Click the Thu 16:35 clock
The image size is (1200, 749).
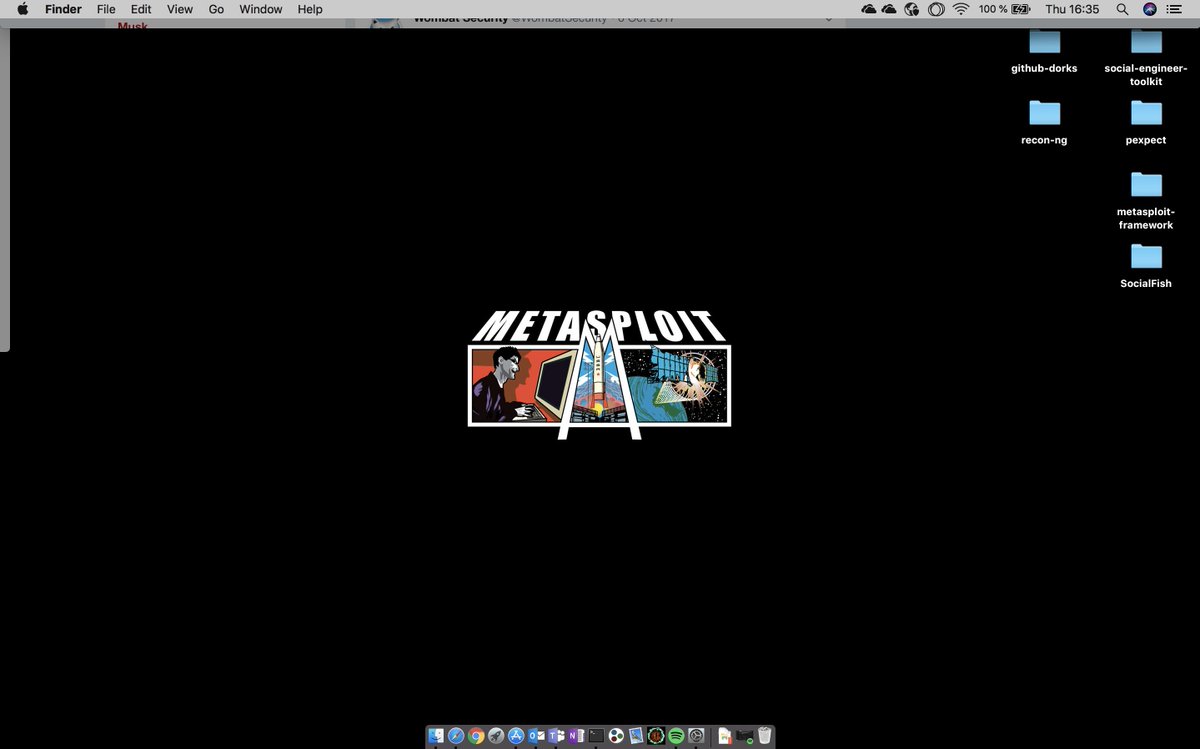coord(1072,9)
